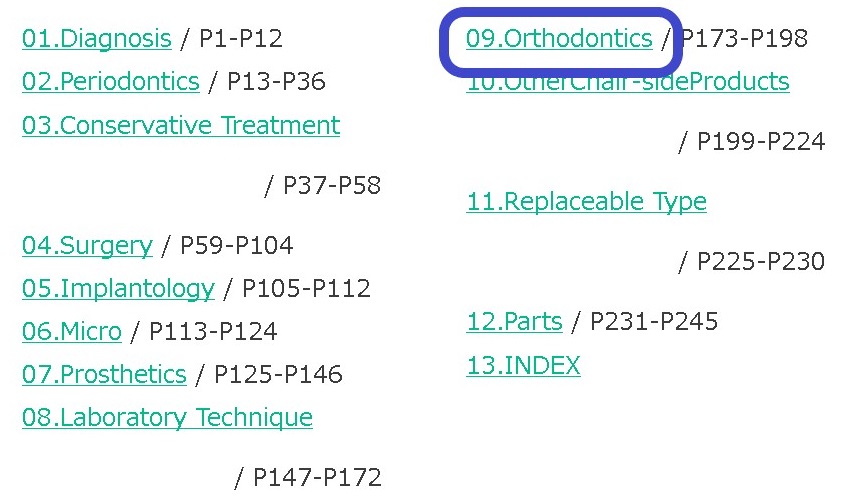Select 10.OtherChair-sideProducts link
Viewport: 844px width, 500px height.
pyautogui.click(x=628, y=82)
